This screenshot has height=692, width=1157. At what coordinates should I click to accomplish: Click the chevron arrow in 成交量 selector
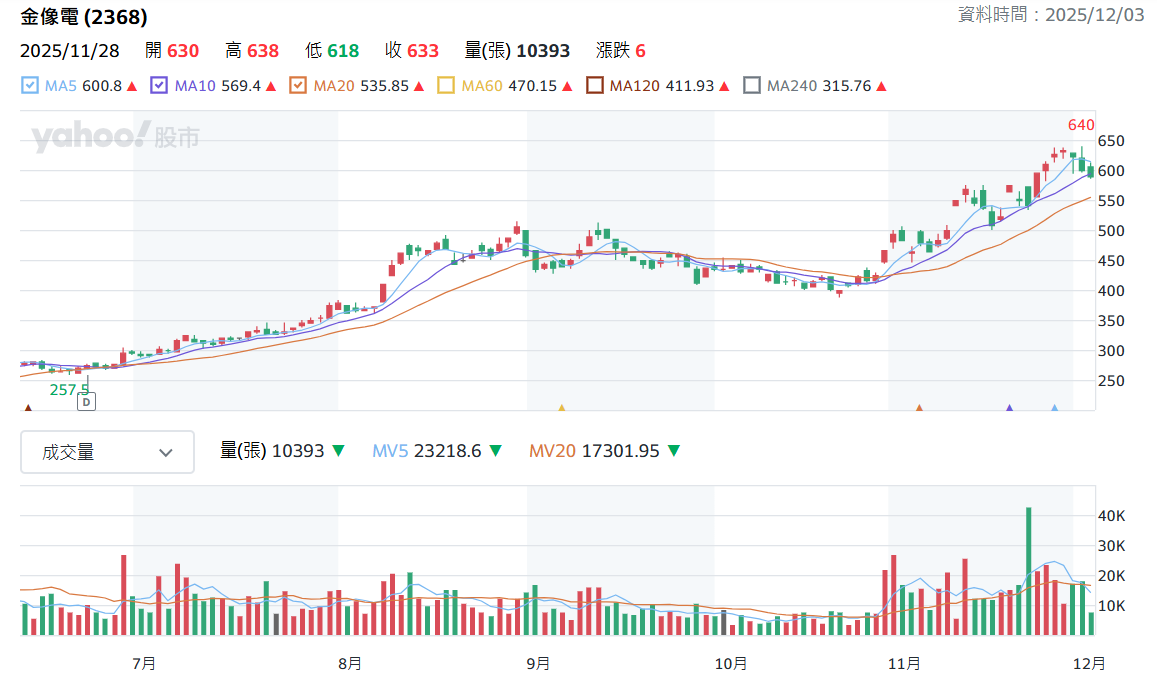pos(166,453)
